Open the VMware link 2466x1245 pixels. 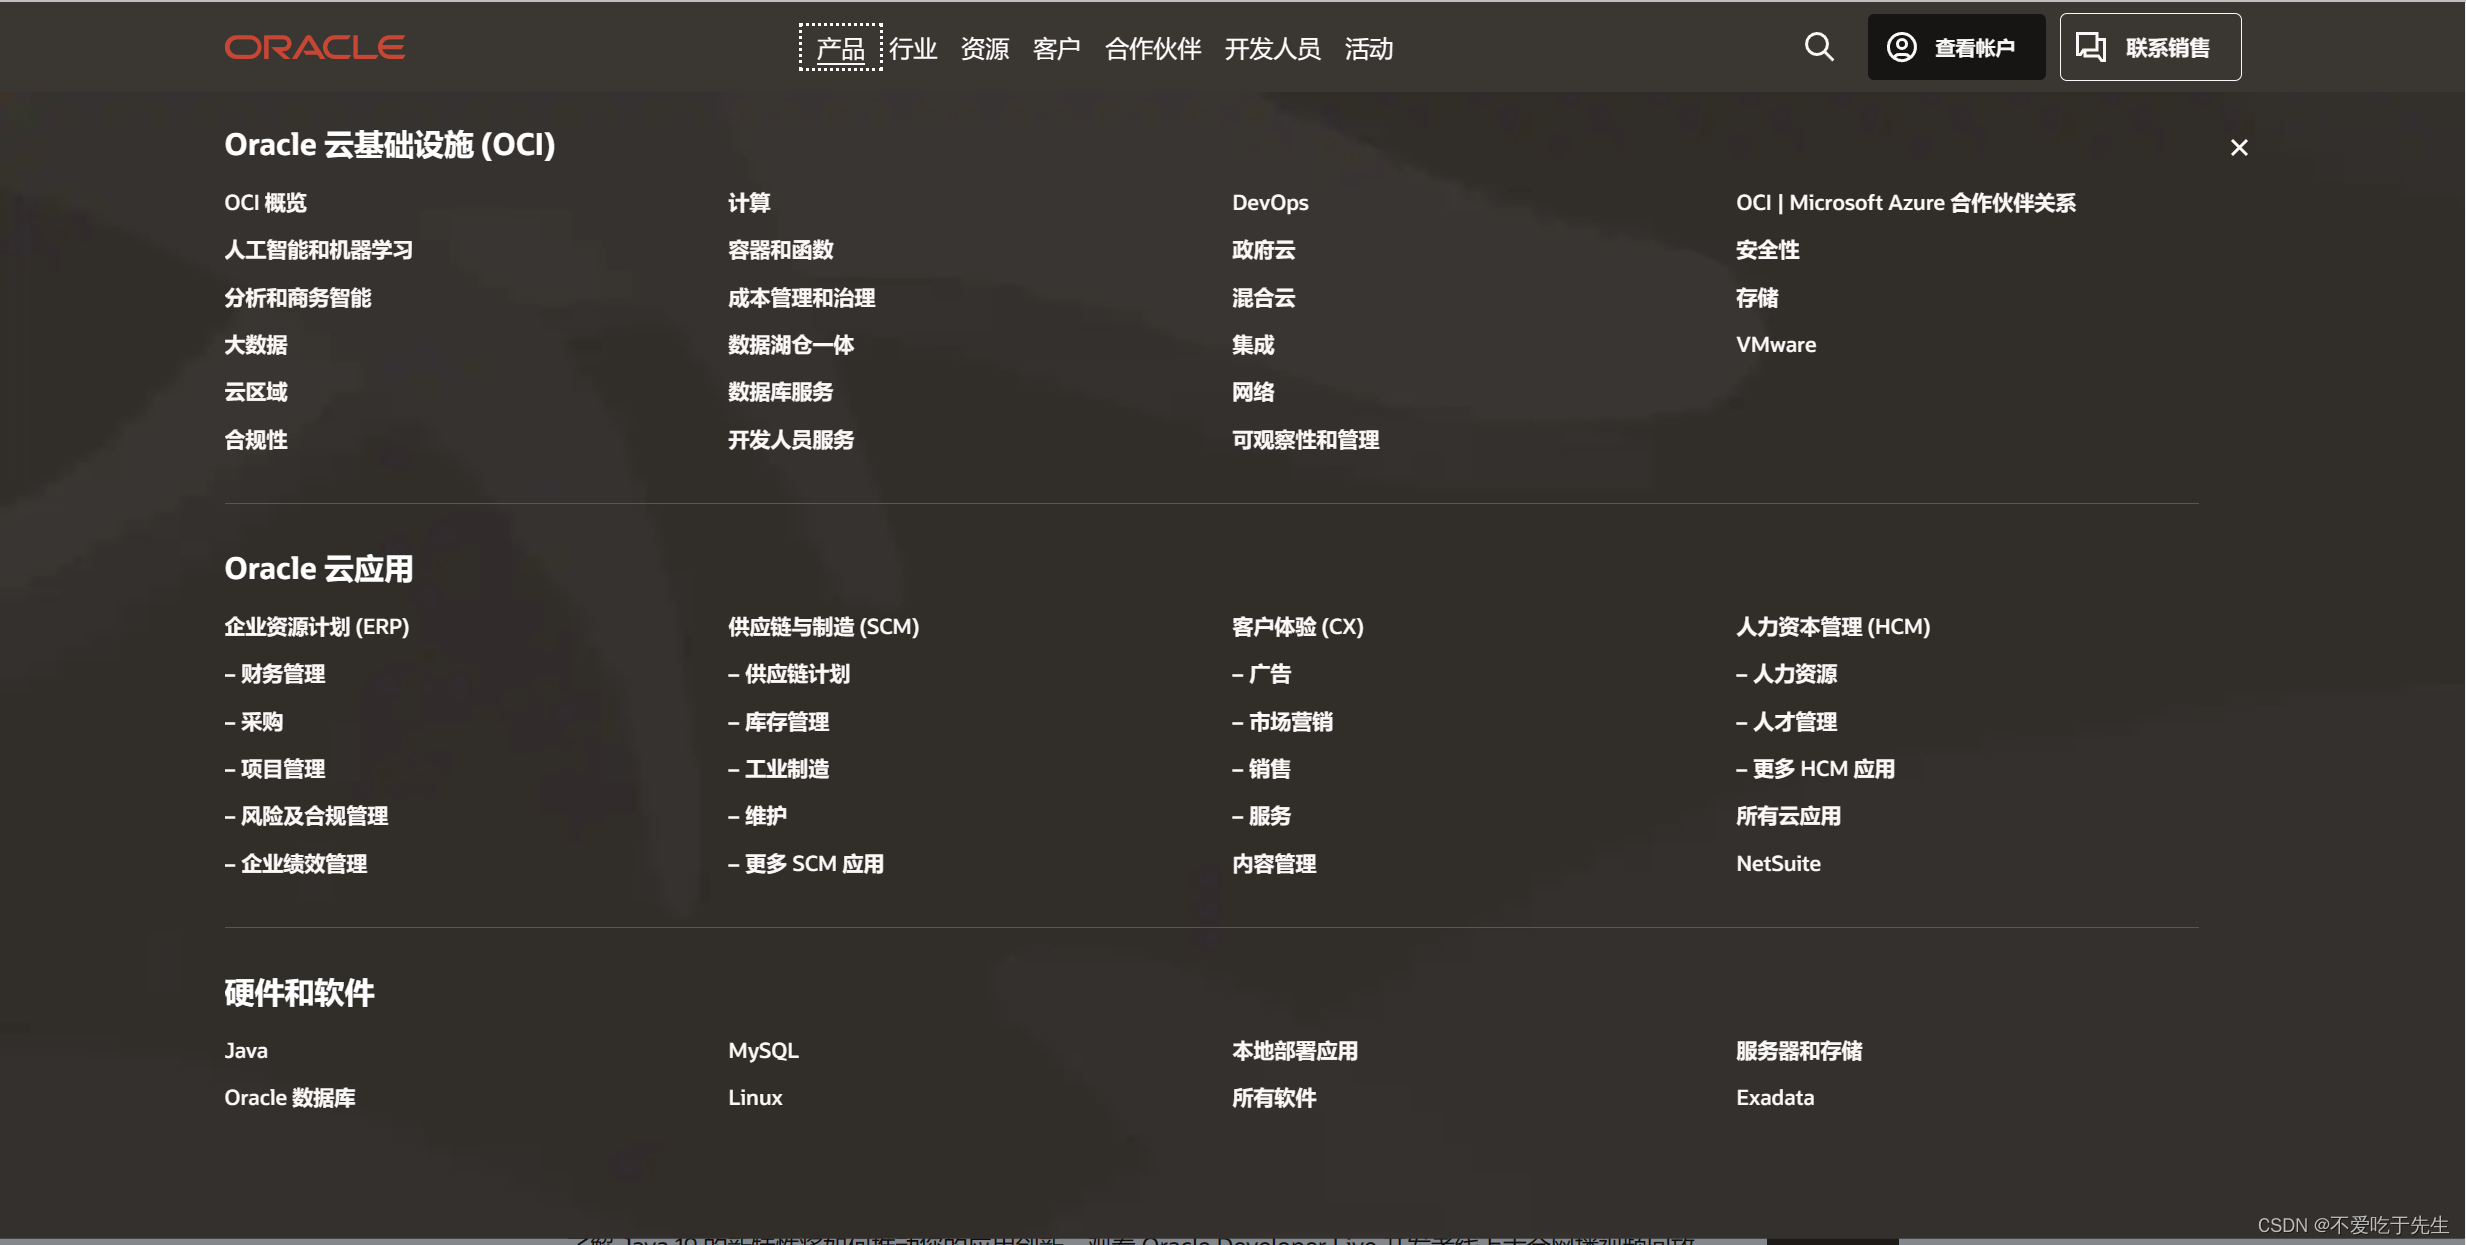tap(1775, 345)
